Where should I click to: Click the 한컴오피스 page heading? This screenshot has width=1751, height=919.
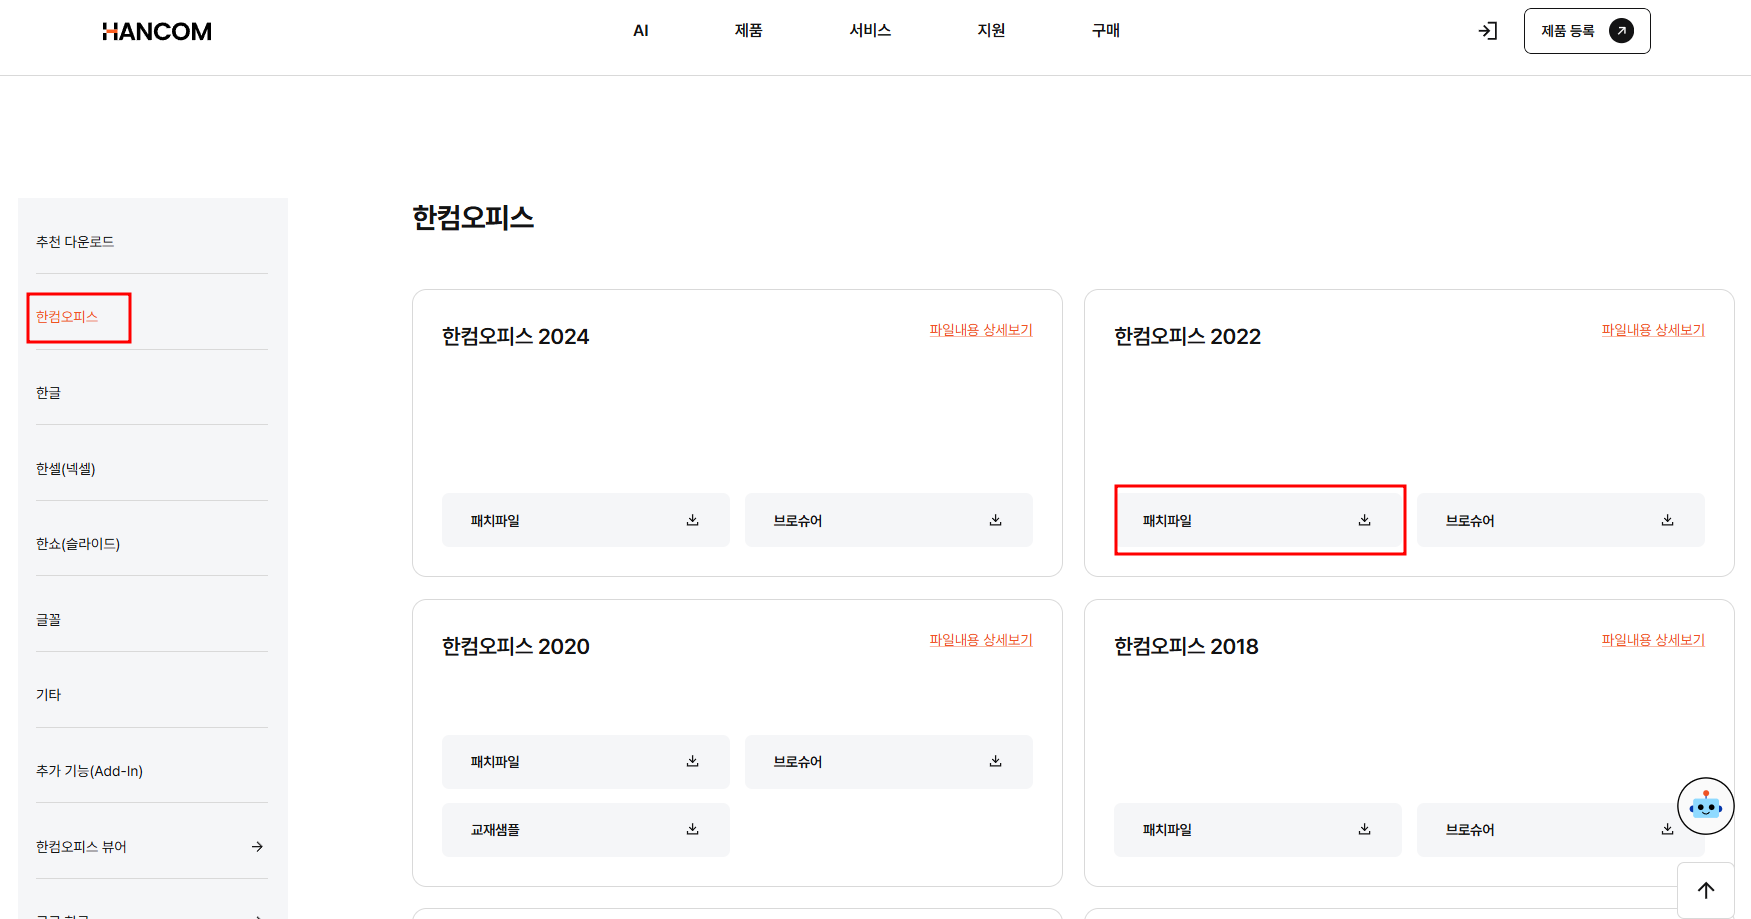point(473,218)
